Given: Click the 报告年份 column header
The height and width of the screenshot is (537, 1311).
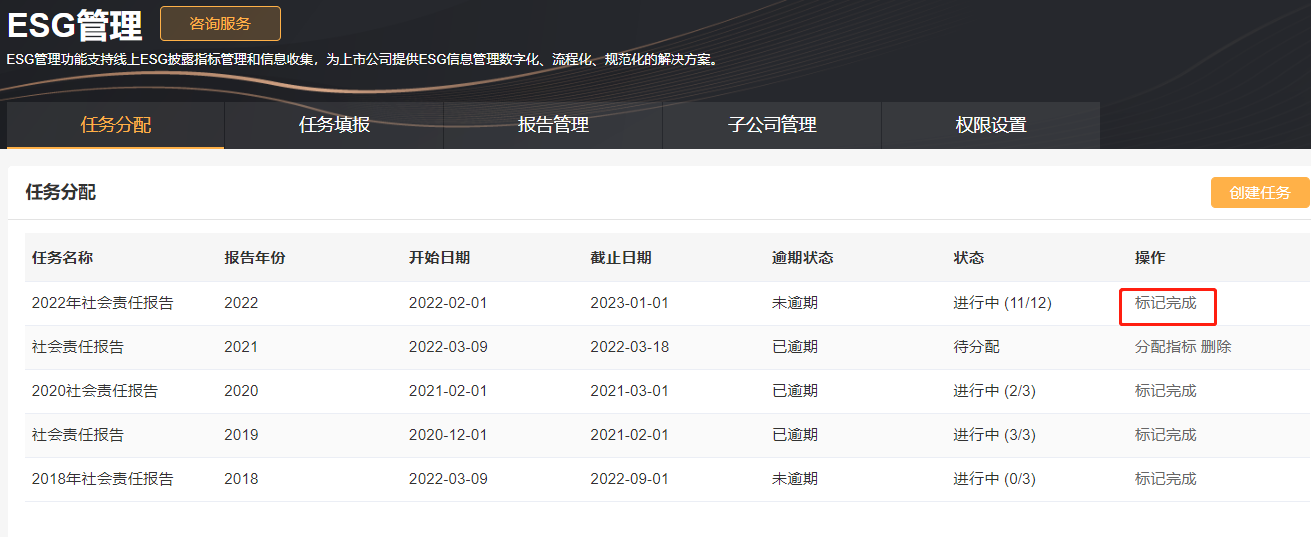Looking at the screenshot, I should point(255,258).
